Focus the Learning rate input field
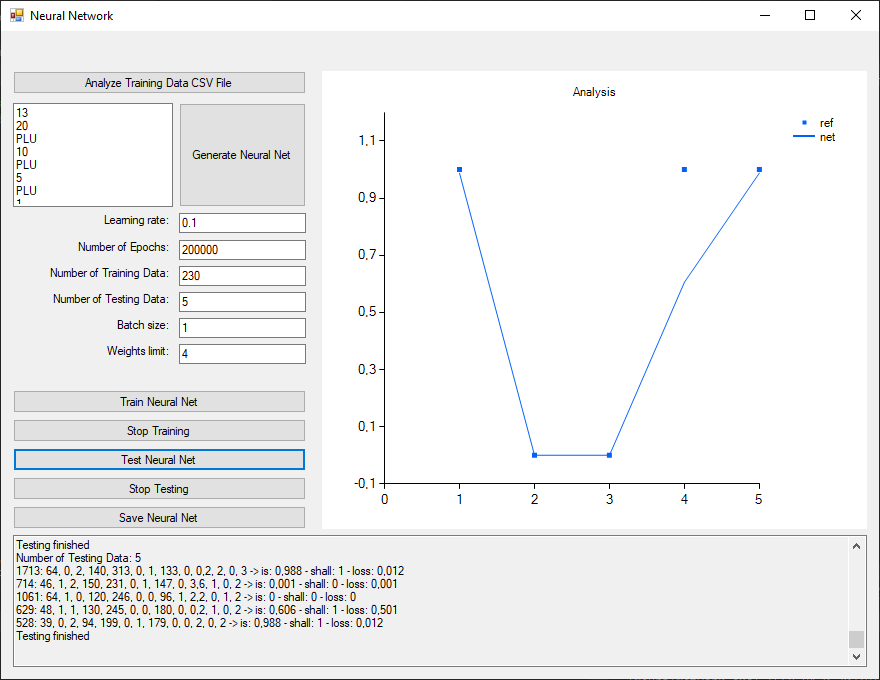Image resolution: width=880 pixels, height=680 pixels. 242,223
